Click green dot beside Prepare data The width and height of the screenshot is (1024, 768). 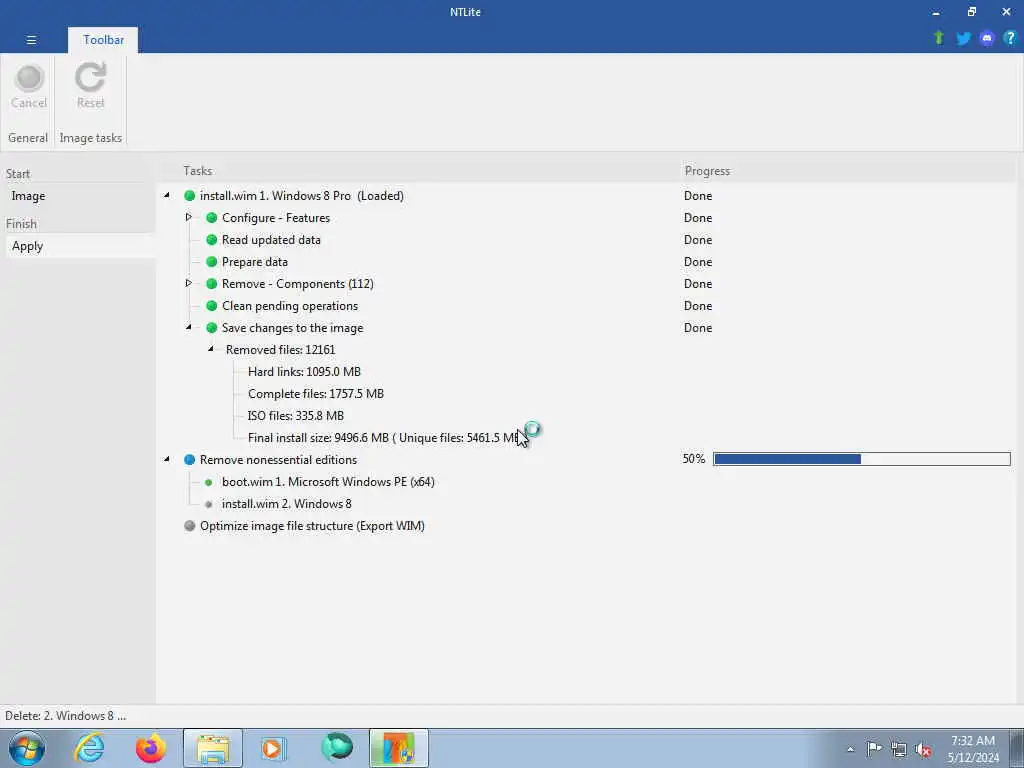point(212,262)
